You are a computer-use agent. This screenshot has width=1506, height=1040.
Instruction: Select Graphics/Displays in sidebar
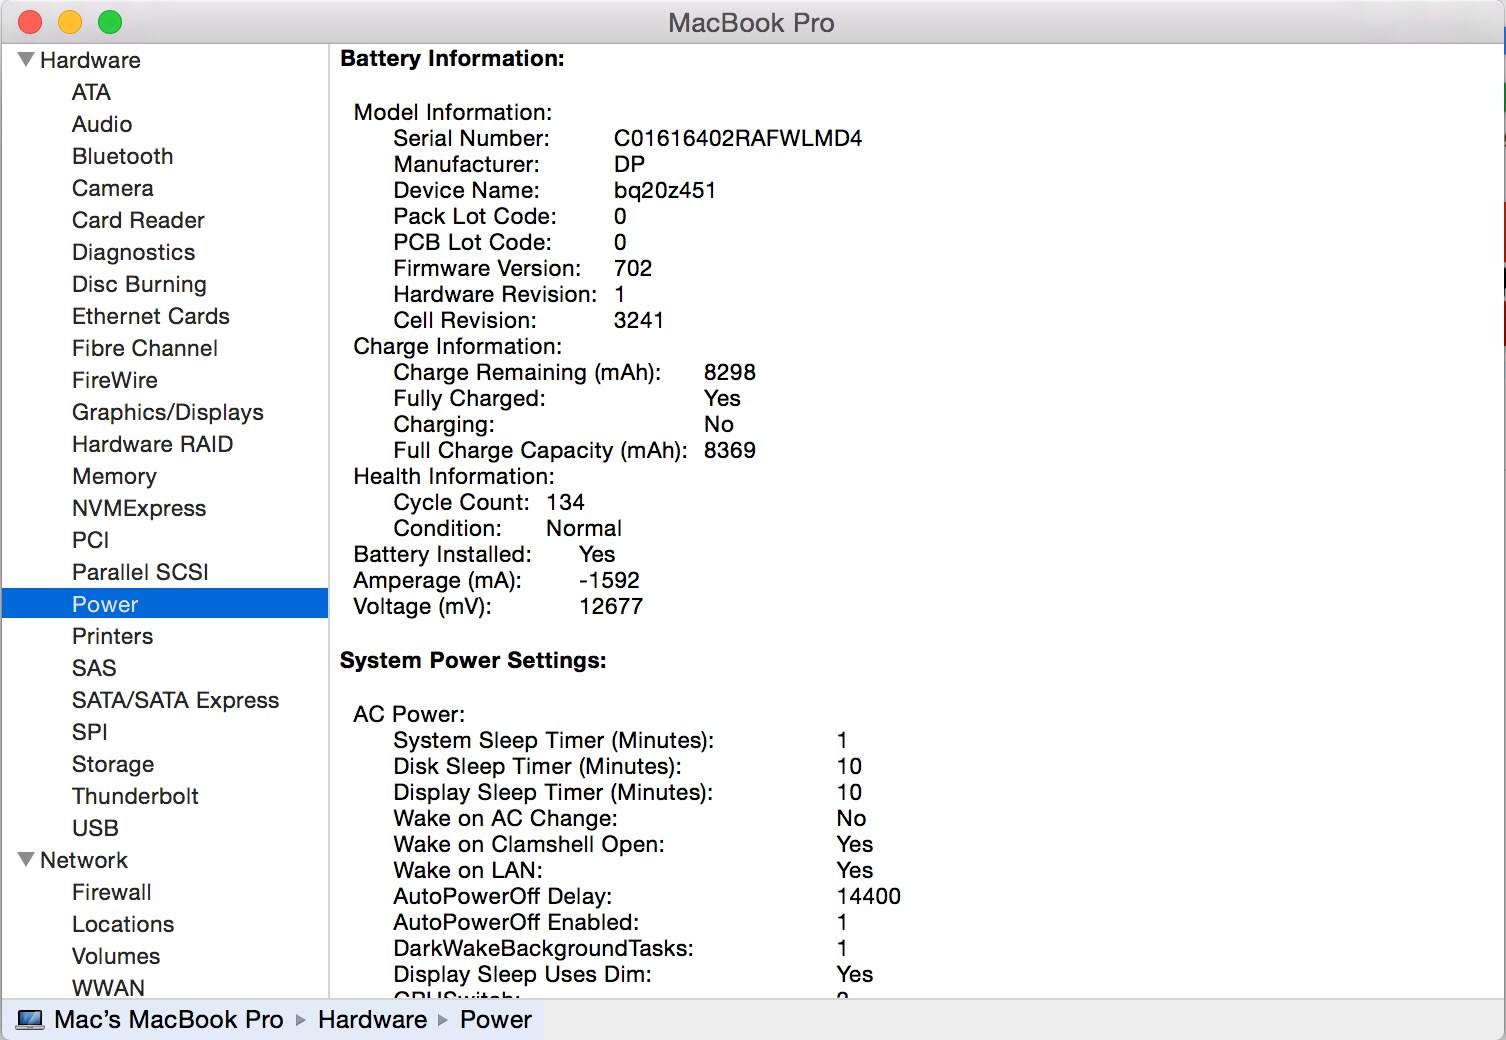coord(168,412)
